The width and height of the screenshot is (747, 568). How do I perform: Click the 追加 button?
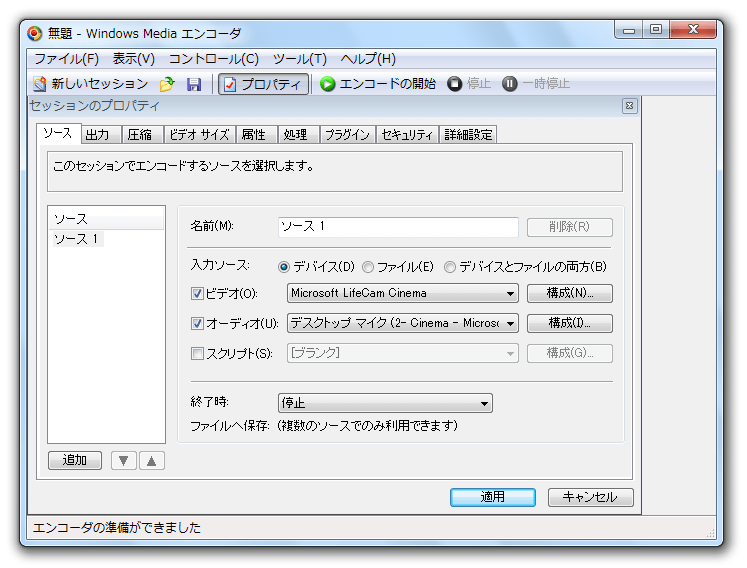click(x=75, y=460)
